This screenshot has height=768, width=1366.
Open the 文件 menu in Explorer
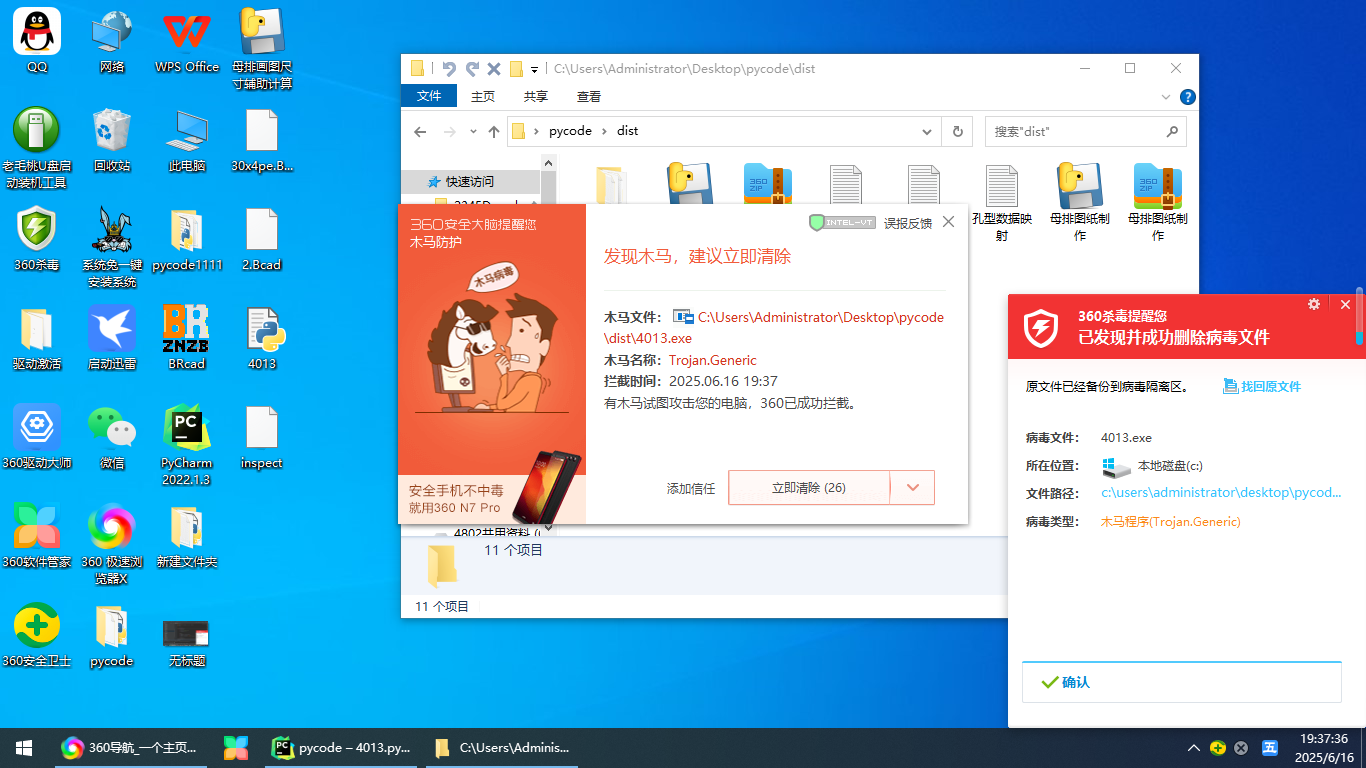pos(429,96)
